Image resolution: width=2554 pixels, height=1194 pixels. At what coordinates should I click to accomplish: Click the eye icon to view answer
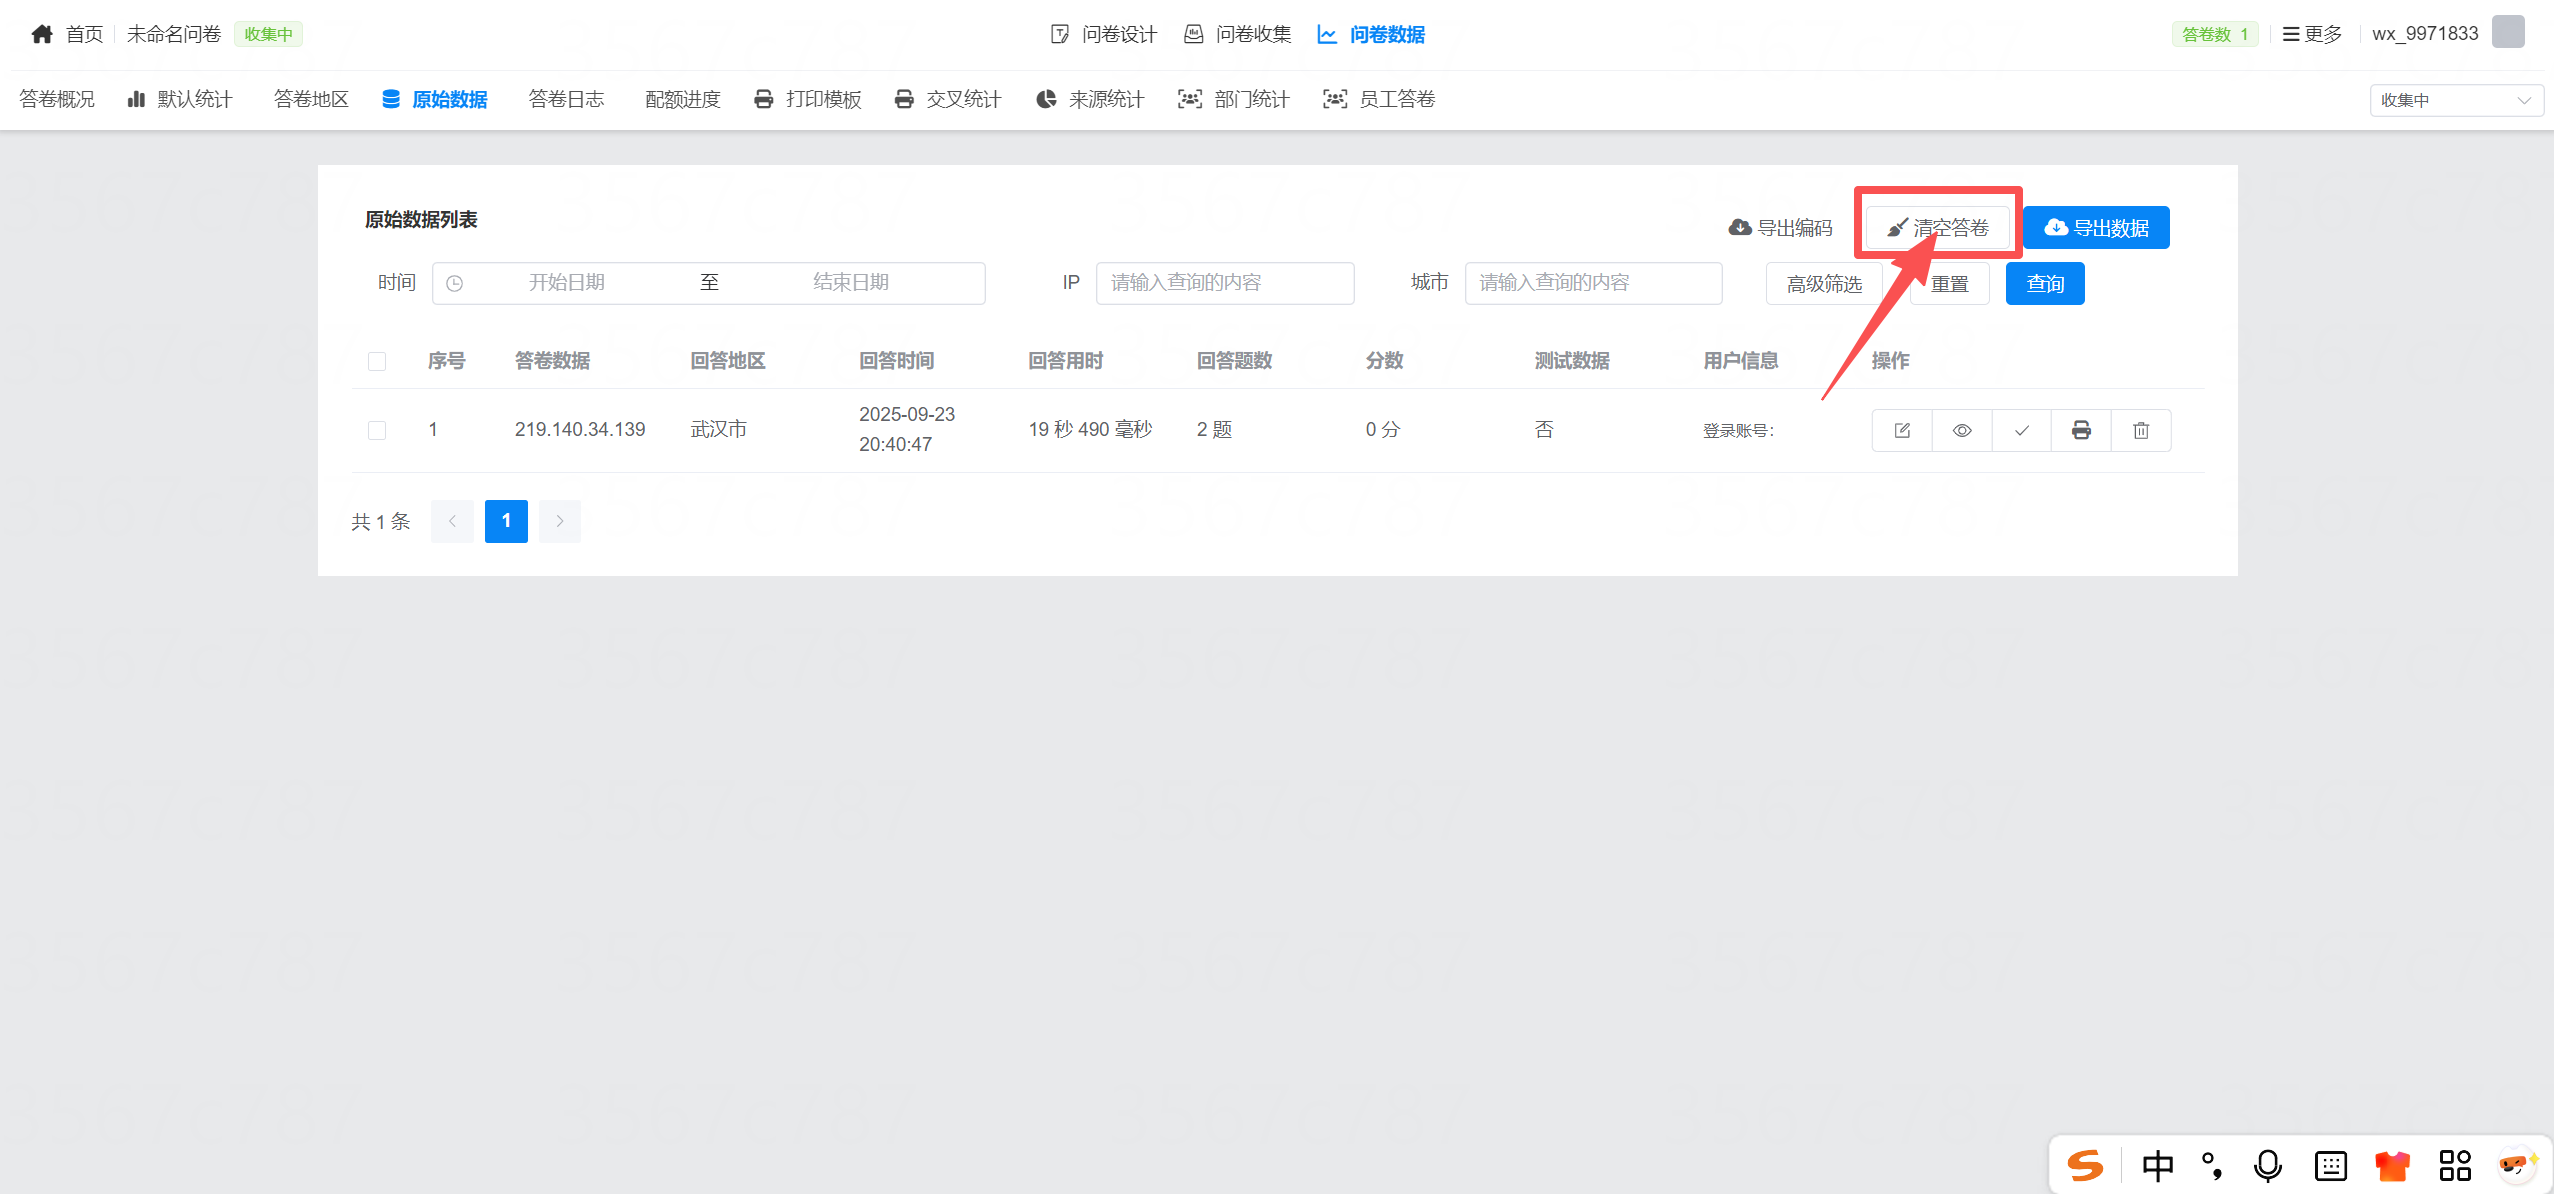[1961, 430]
